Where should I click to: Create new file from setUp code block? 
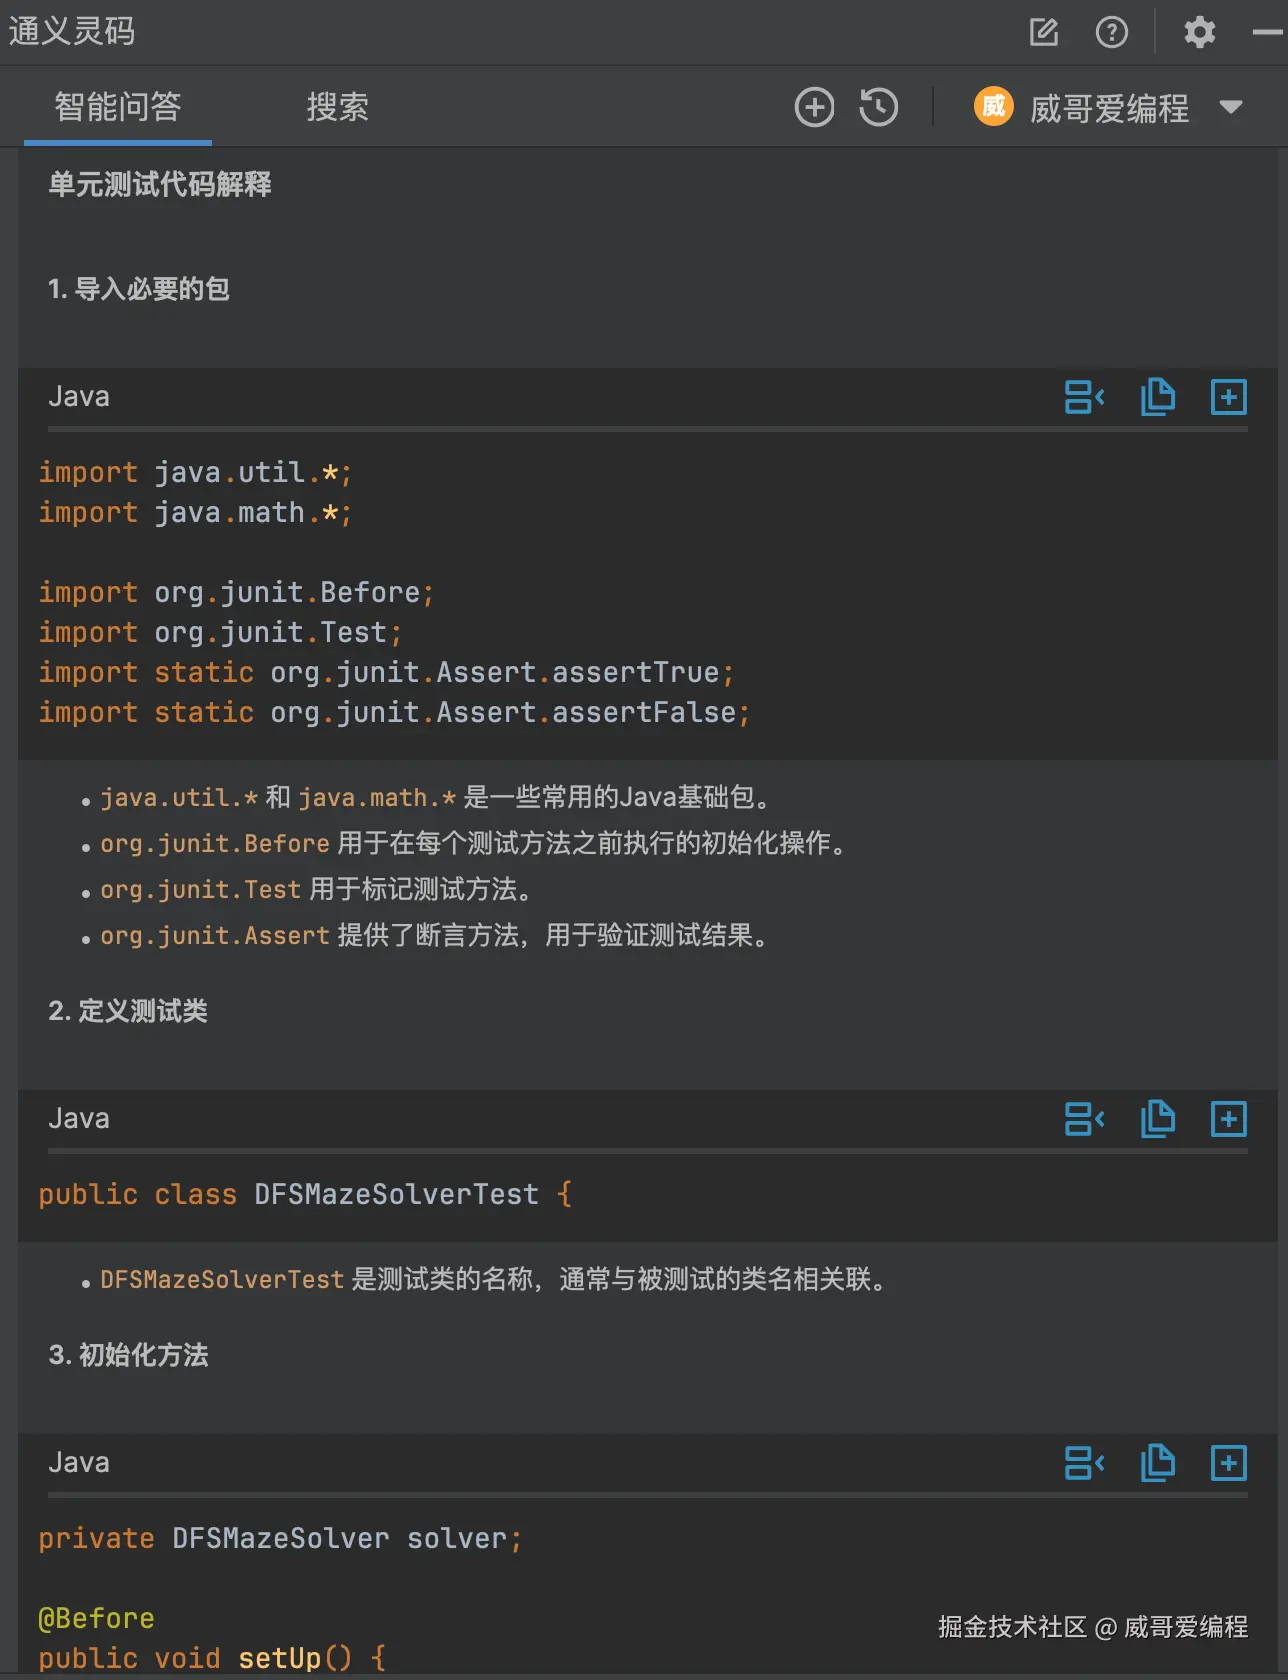(1229, 1463)
